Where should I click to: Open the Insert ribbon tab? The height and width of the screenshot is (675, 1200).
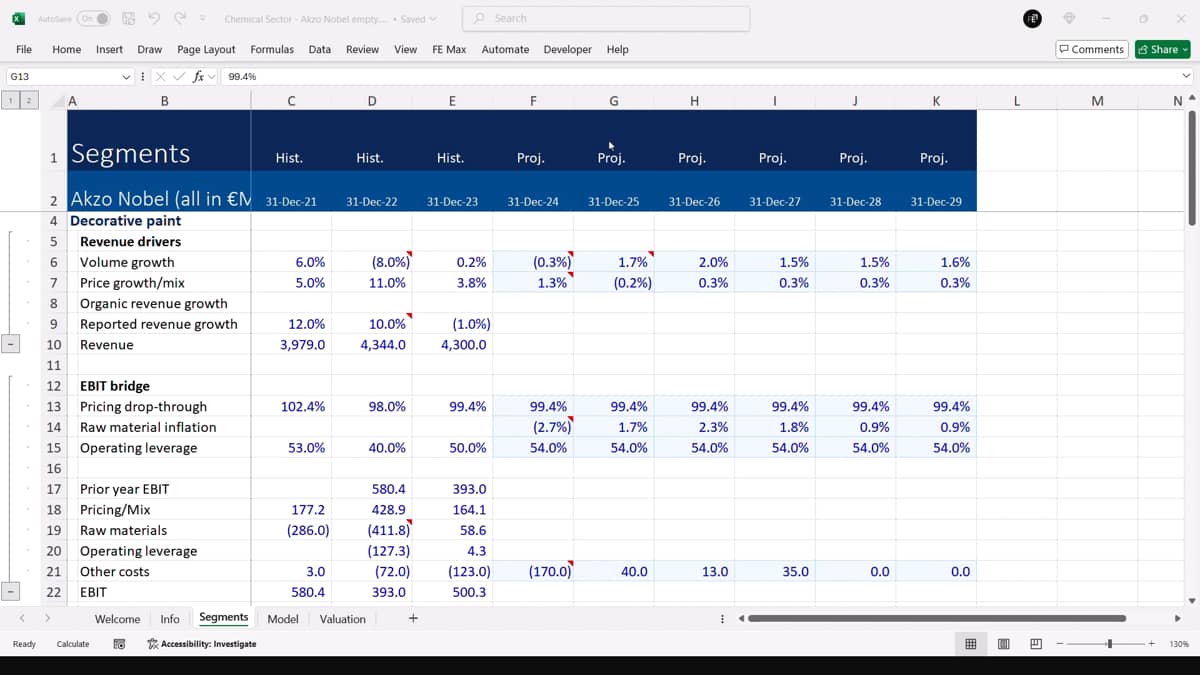point(110,49)
